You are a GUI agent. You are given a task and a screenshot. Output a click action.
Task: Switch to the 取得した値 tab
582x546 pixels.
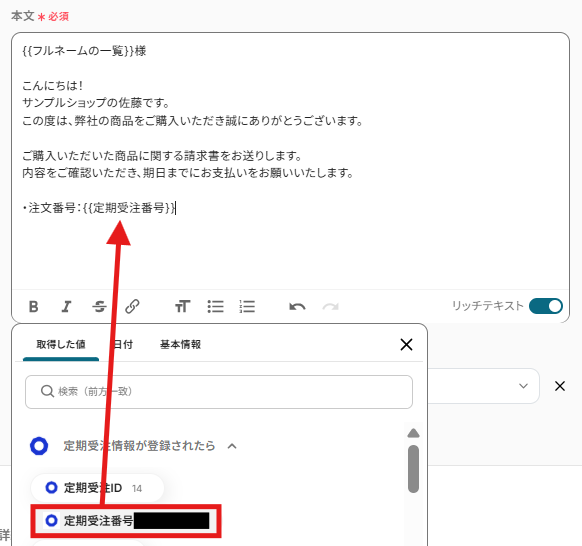pos(61,344)
